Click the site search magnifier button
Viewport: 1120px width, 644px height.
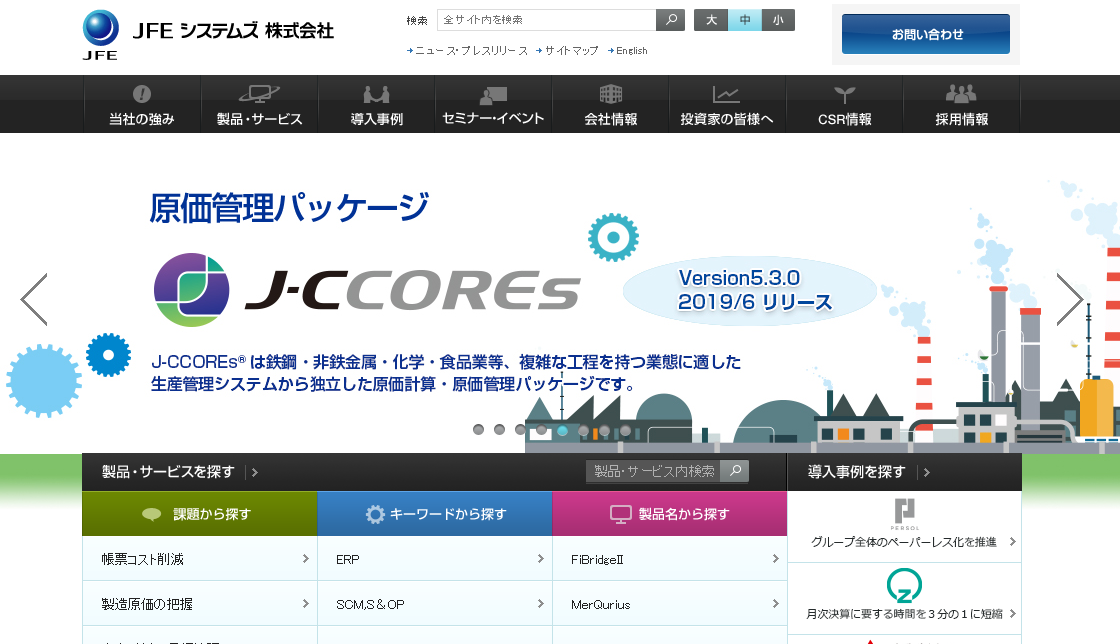click(671, 20)
